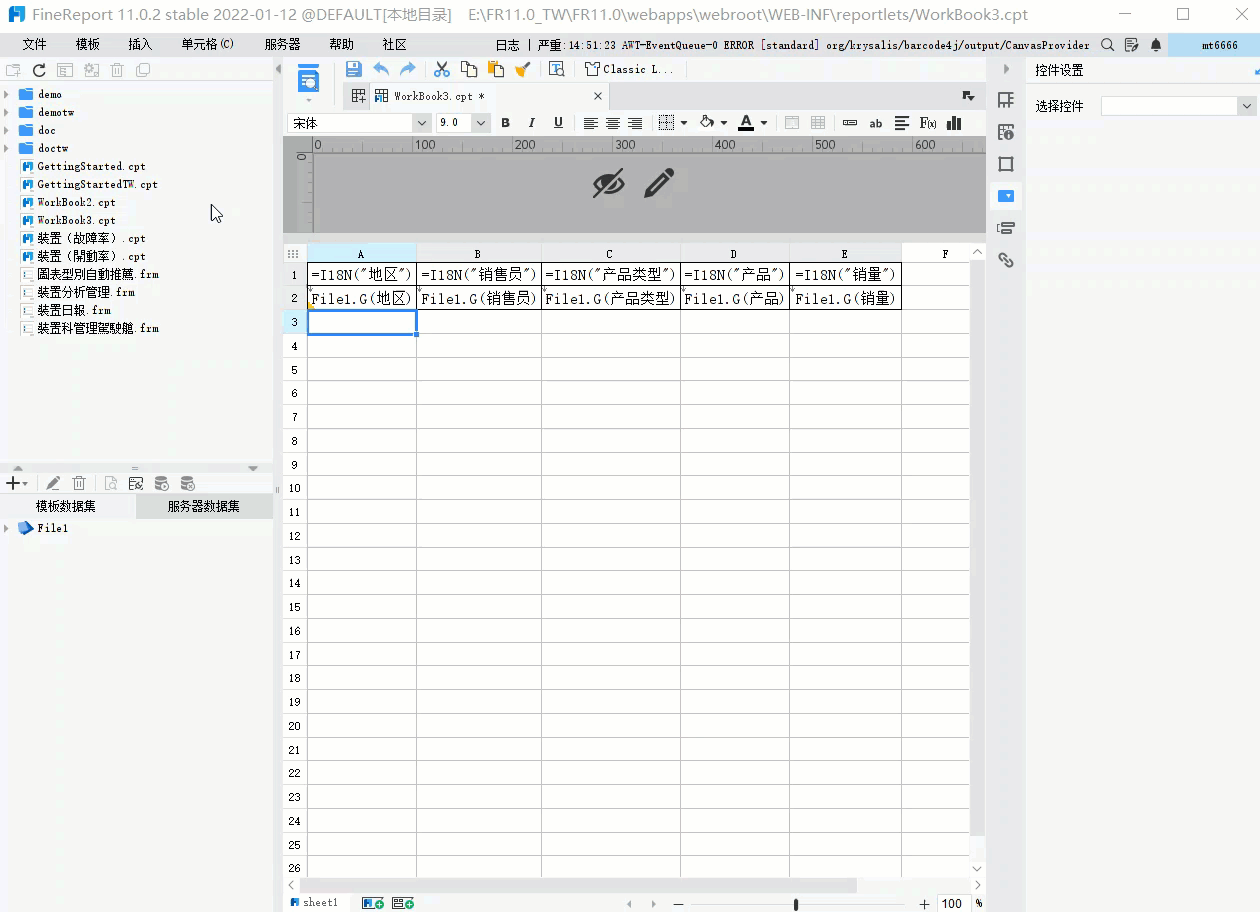
Task: Add a new sheet with the report icon
Action: 373,903
